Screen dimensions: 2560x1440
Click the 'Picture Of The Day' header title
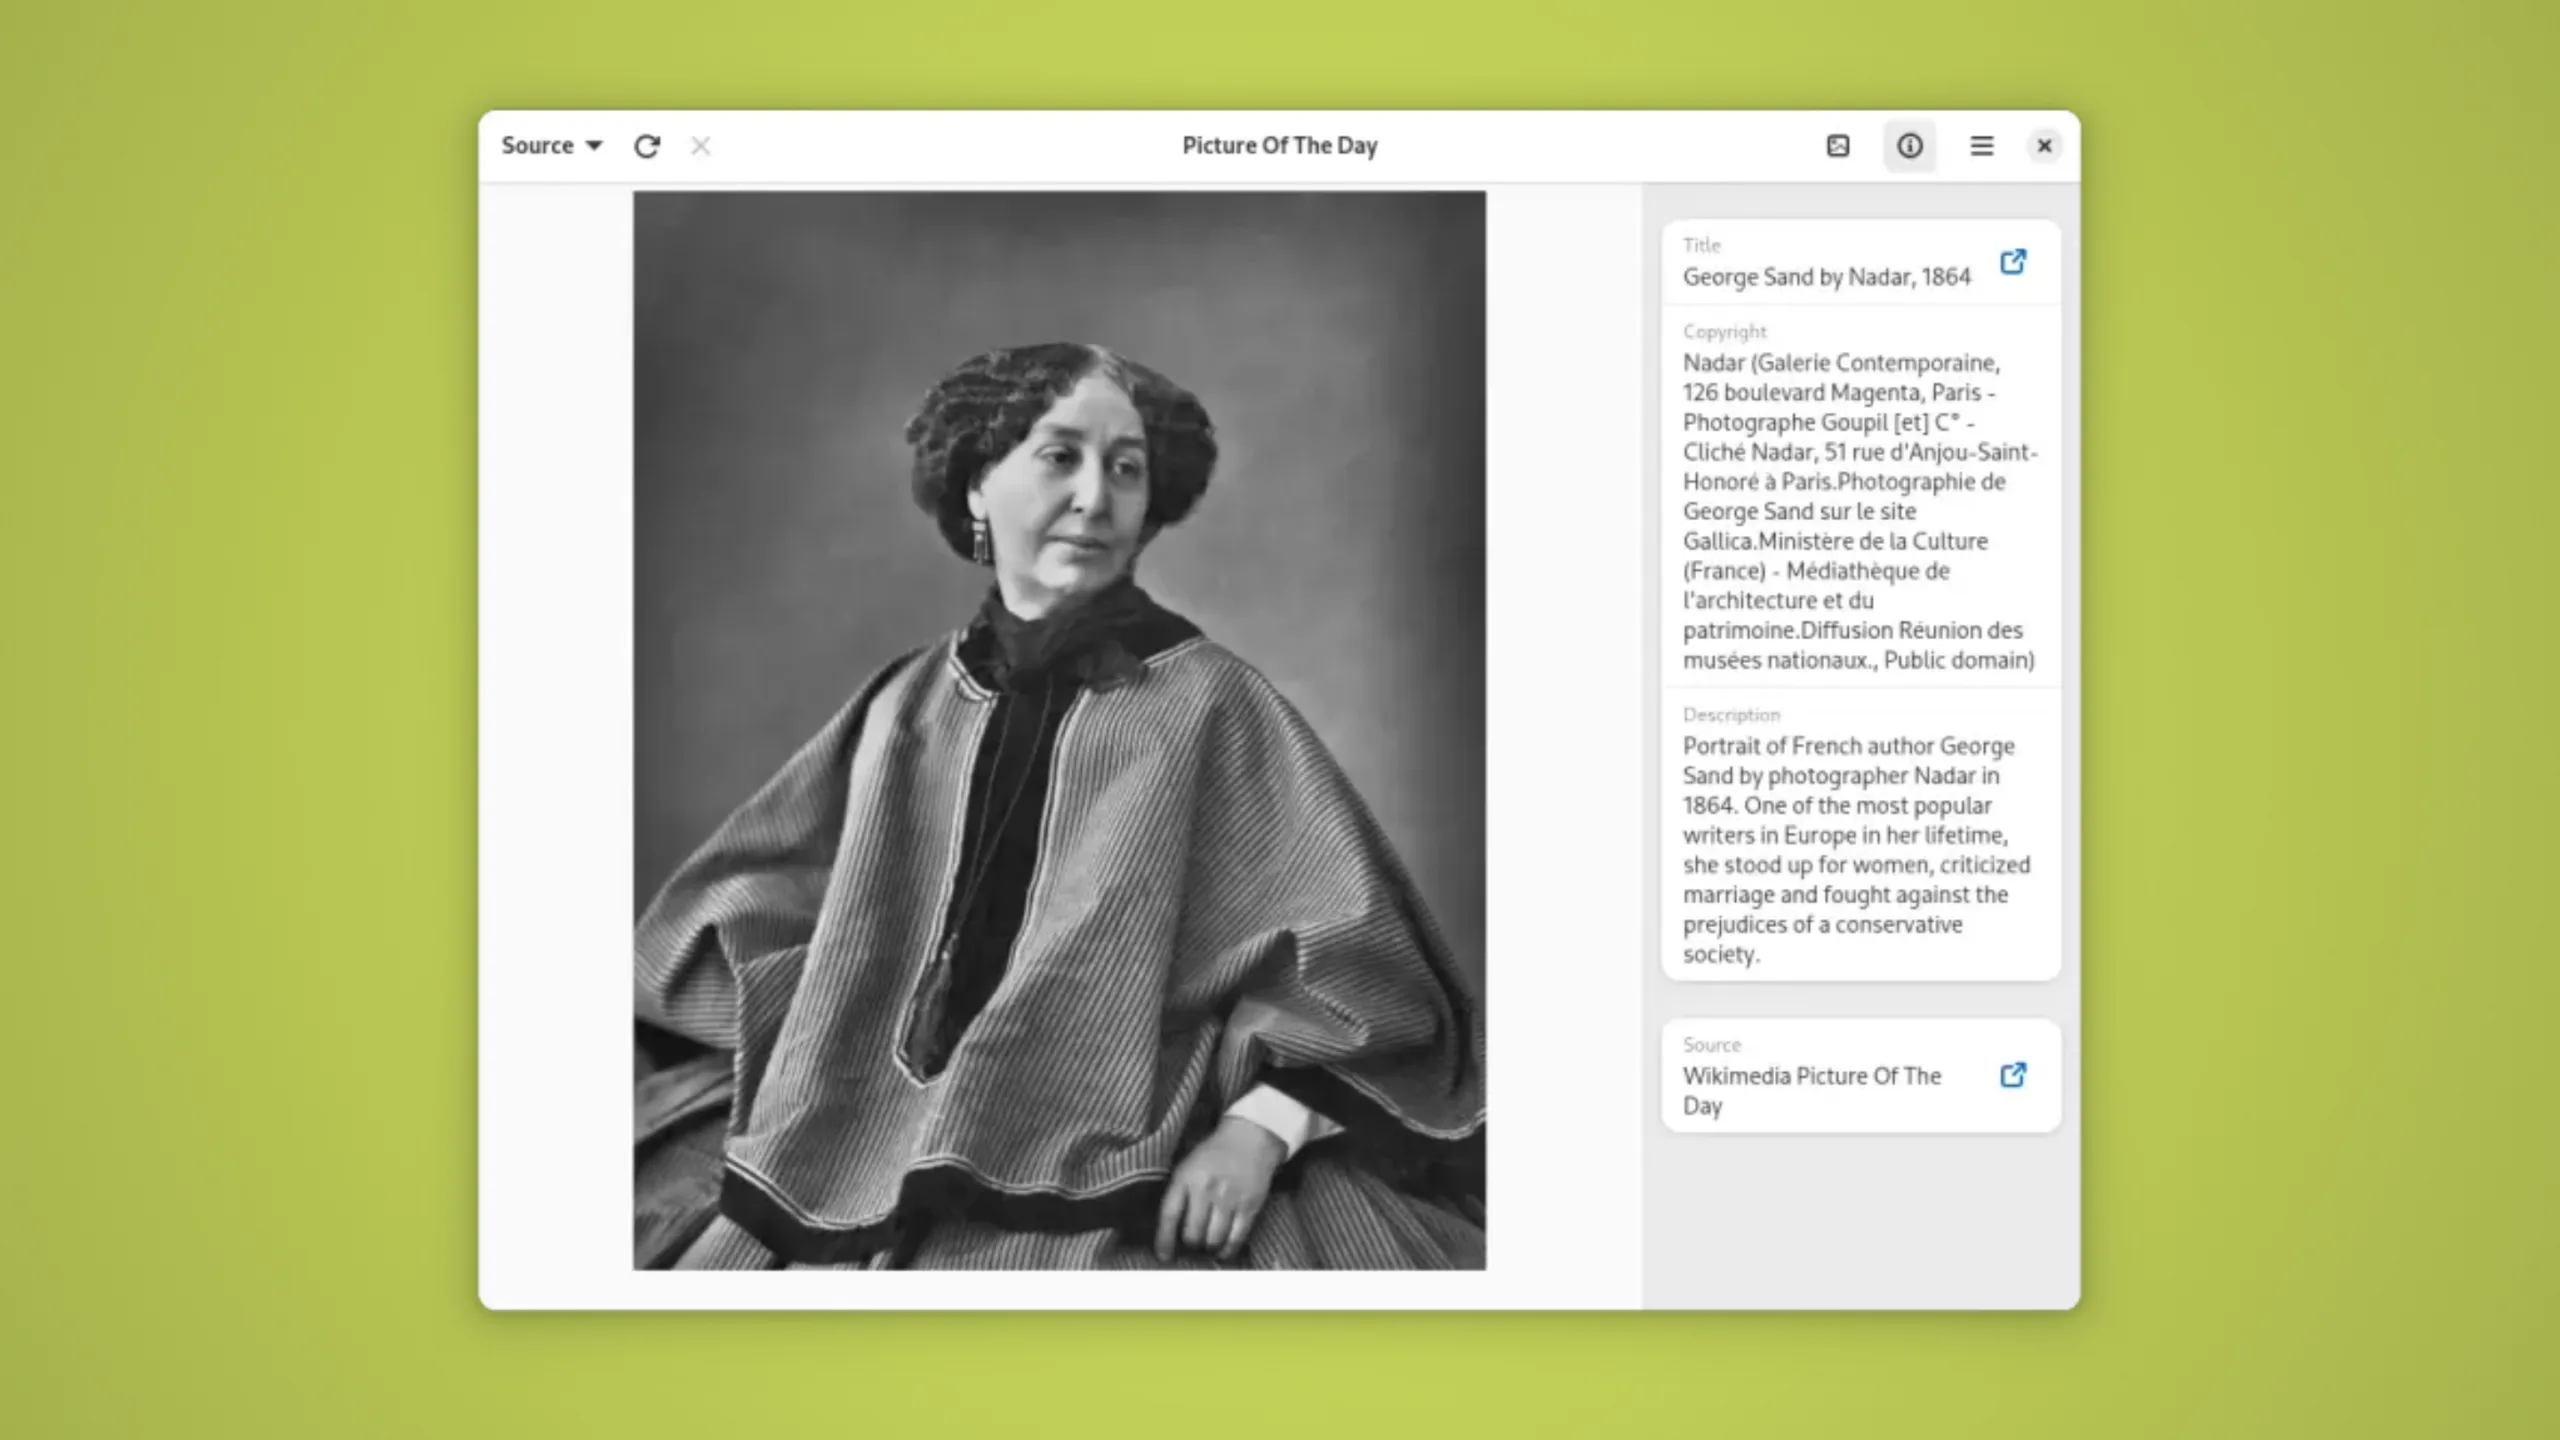tap(1279, 146)
